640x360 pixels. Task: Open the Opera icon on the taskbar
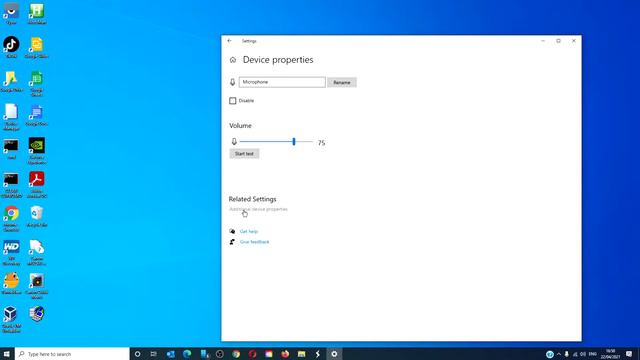(x=252, y=354)
